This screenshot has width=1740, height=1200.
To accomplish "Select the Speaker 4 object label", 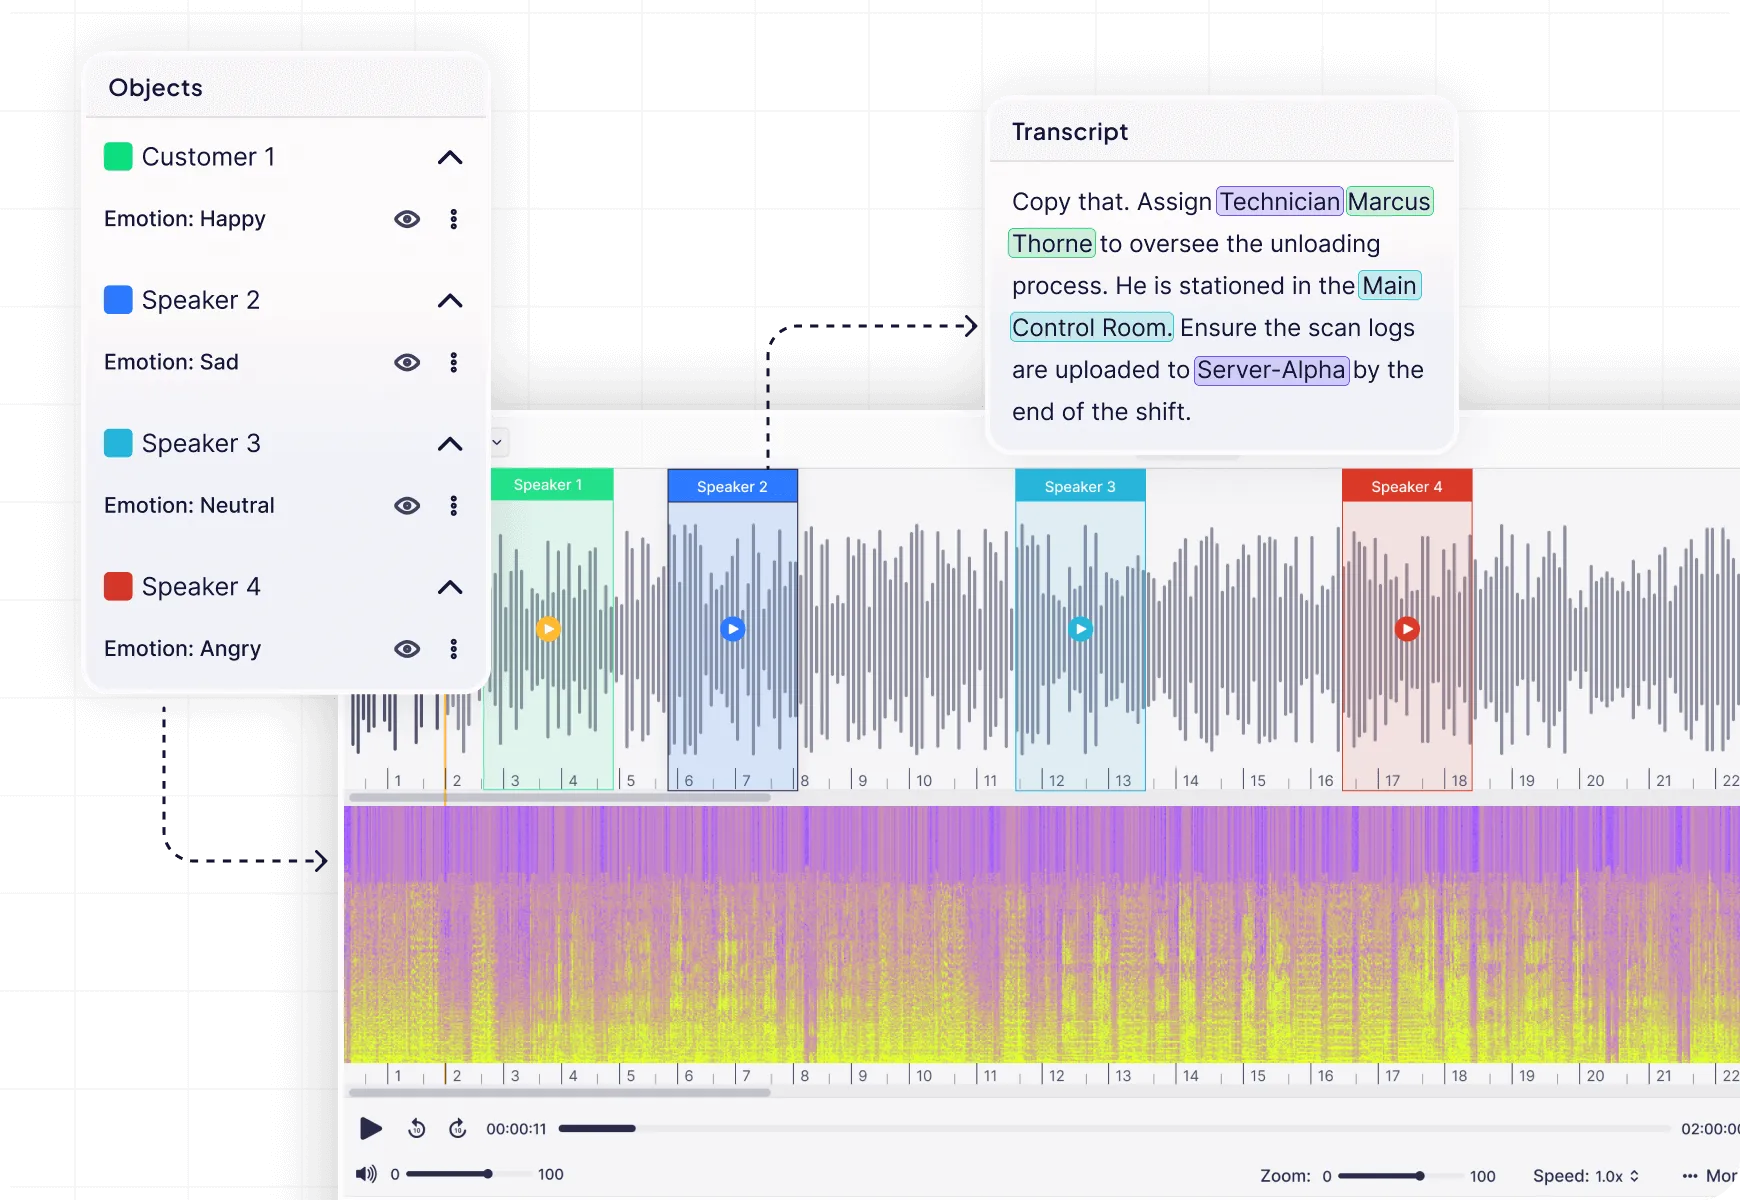I will pos(201,586).
